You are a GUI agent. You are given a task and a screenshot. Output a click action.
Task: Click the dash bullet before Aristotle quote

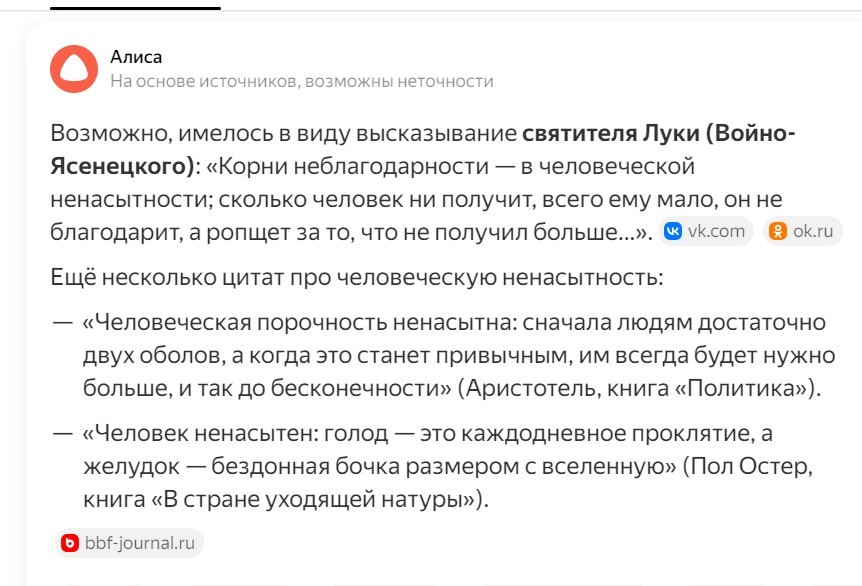click(62, 324)
